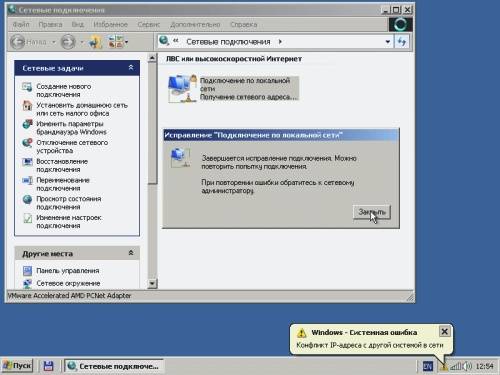Screen dimensions: 500x375
Task: Open the Views toolbar icon
Action: pos(115,42)
